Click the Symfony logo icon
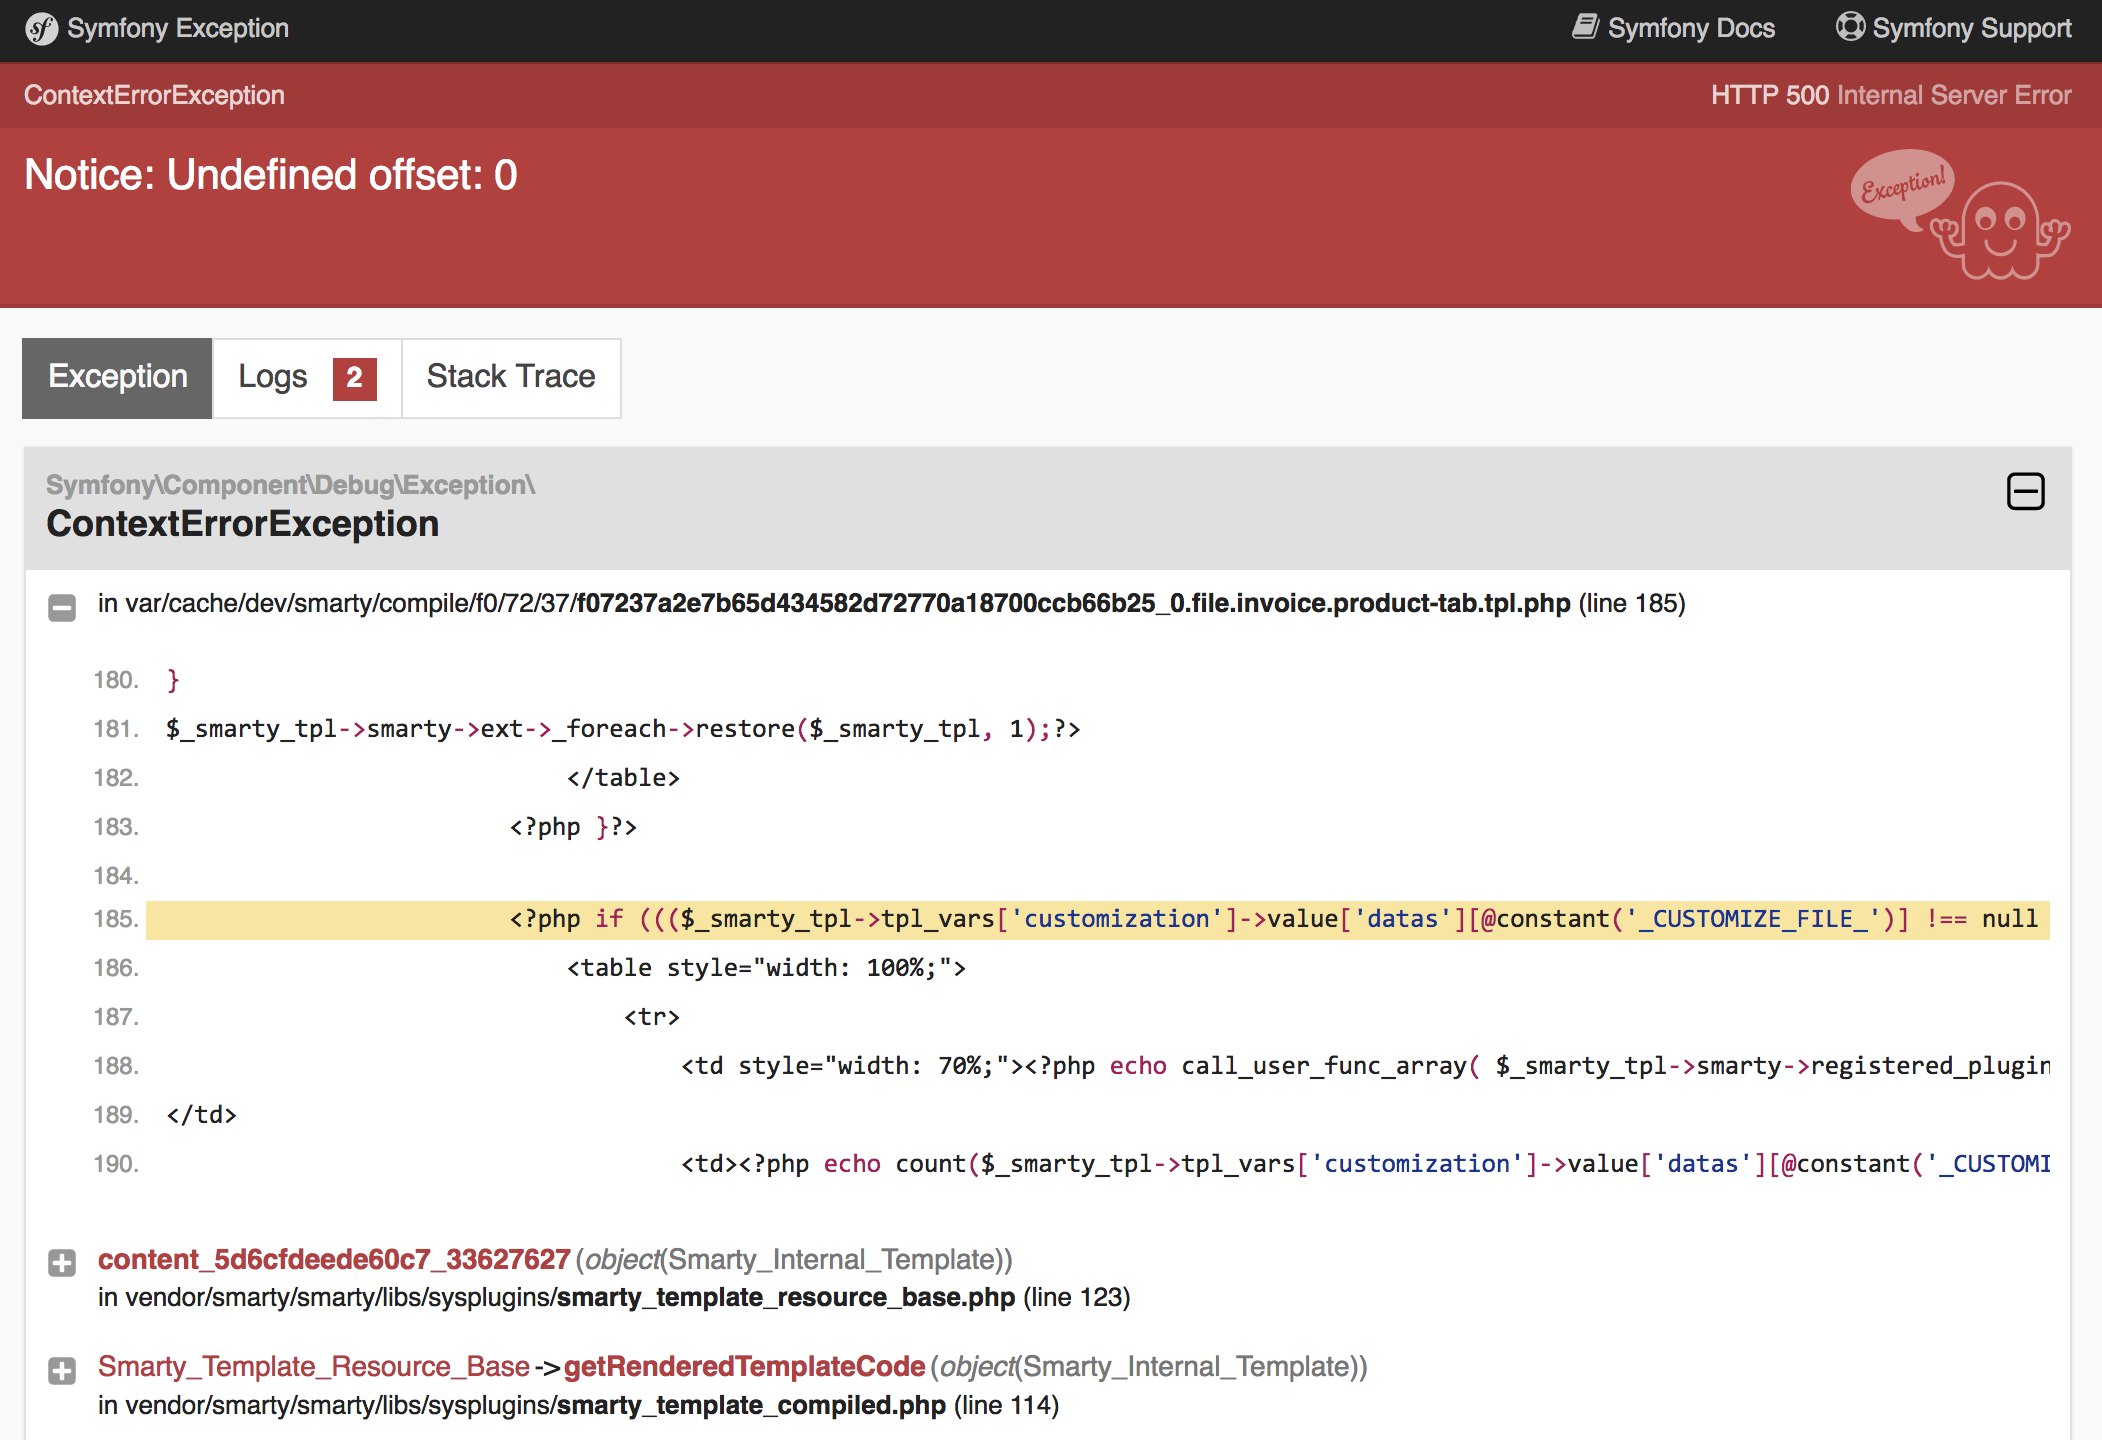The width and height of the screenshot is (2102, 1440). (x=41, y=29)
